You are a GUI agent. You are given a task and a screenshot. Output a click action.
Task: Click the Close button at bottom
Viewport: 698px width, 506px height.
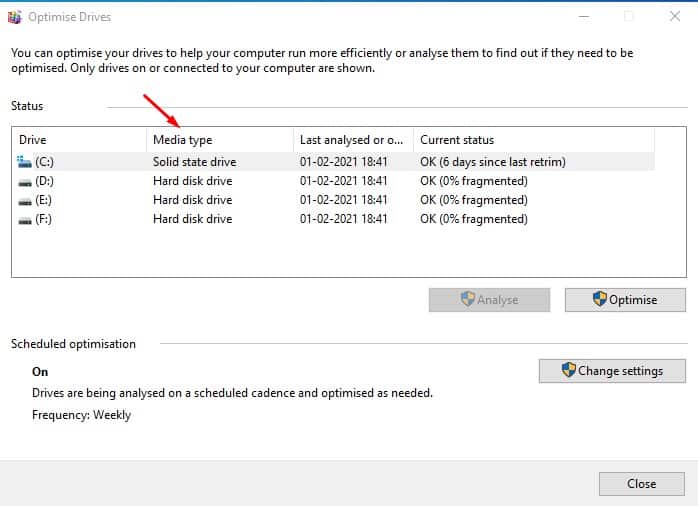[x=641, y=484]
